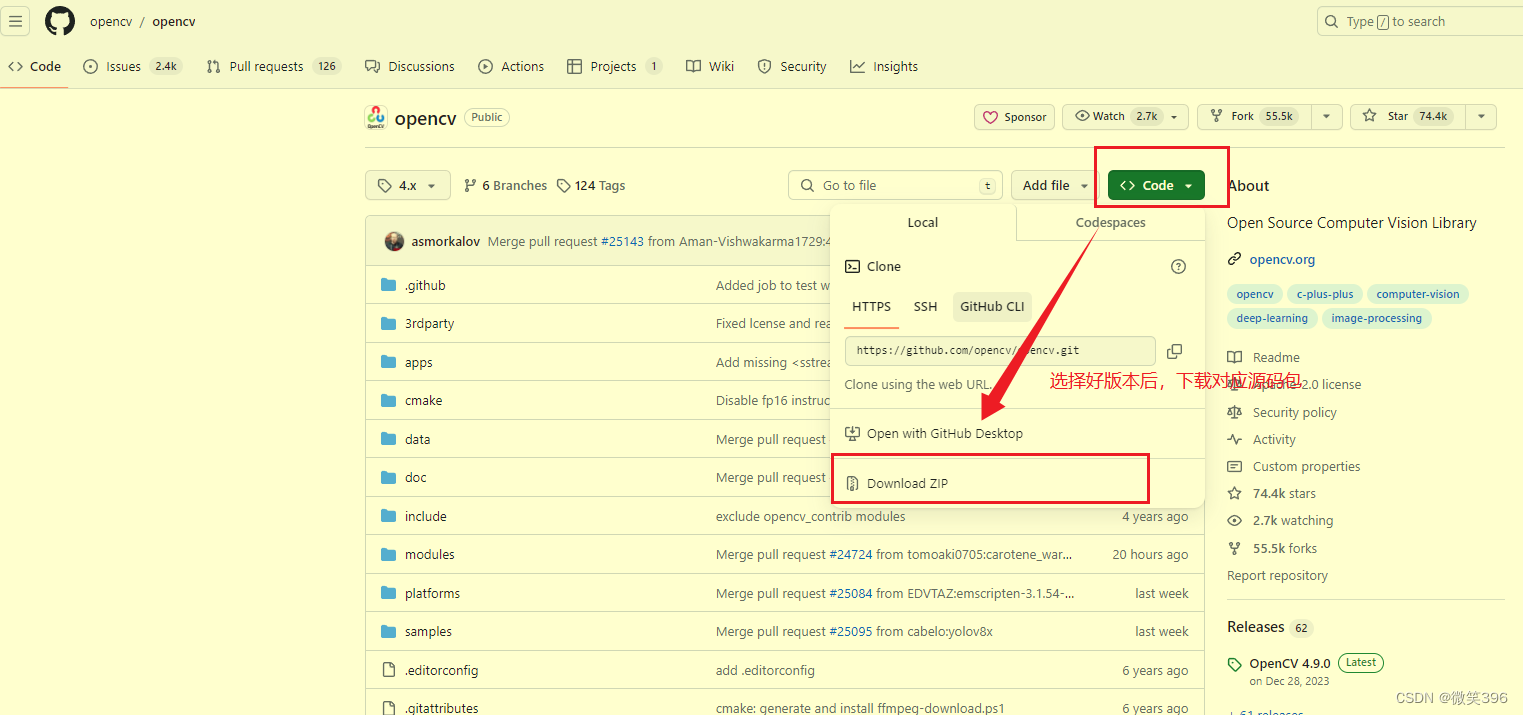This screenshot has height=715, width=1523.
Task: Switch to the Security tab
Action: (x=792, y=67)
